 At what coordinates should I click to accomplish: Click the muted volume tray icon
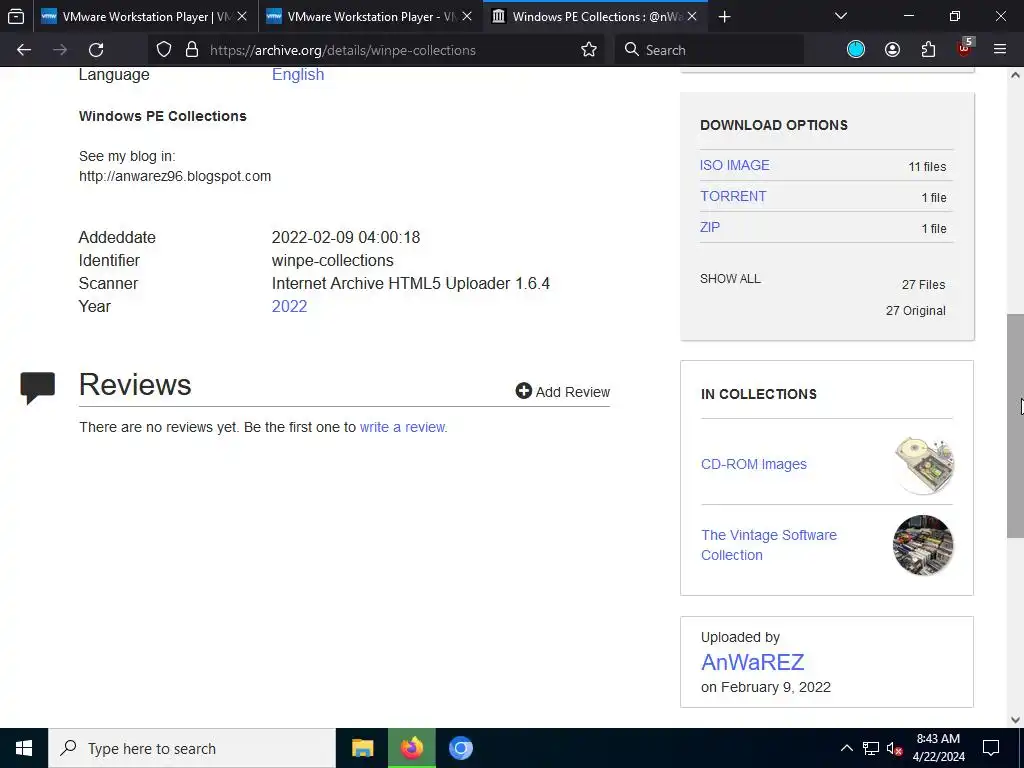coord(895,749)
